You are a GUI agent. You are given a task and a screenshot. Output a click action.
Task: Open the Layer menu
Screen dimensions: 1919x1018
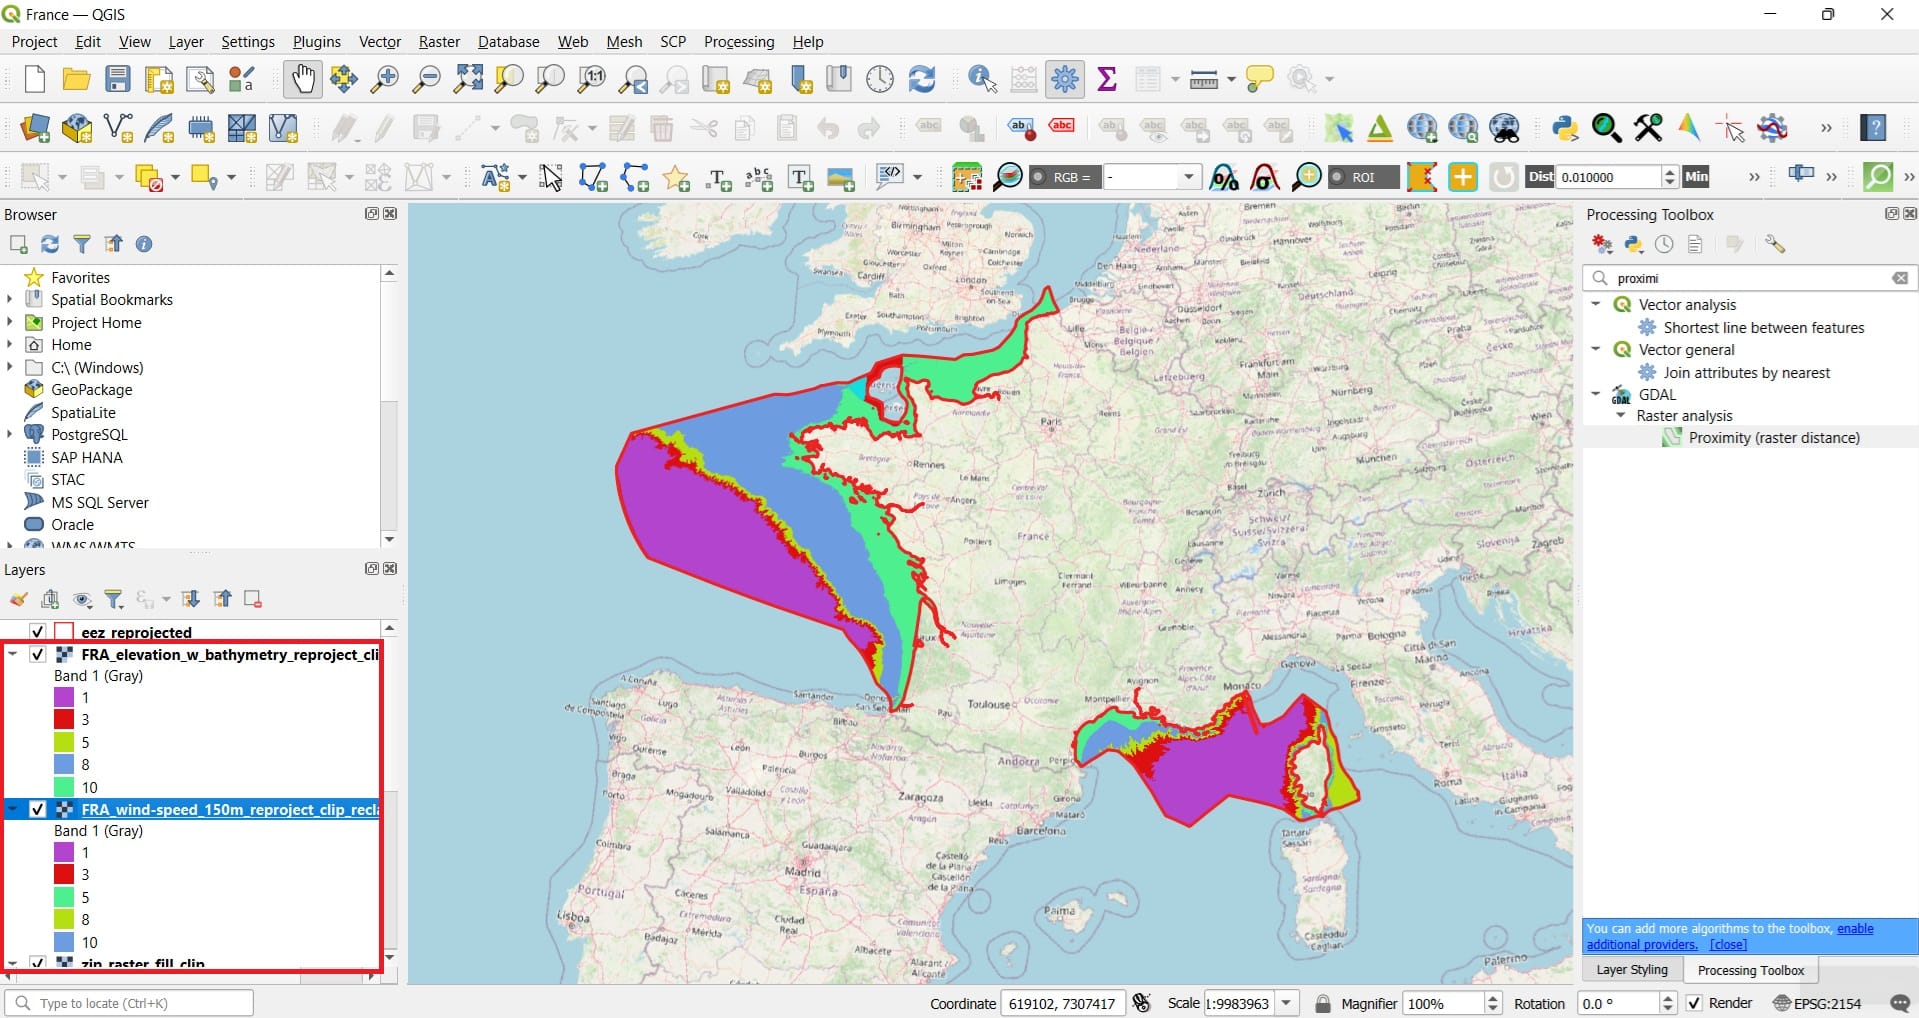(186, 41)
